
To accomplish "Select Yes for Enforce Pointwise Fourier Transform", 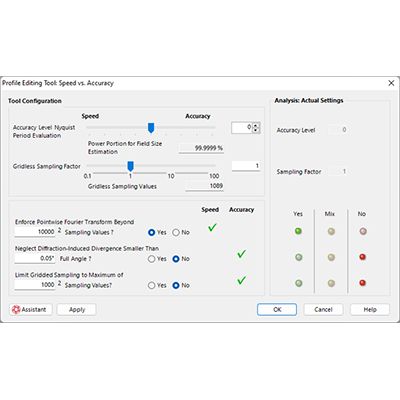I will 151,232.
